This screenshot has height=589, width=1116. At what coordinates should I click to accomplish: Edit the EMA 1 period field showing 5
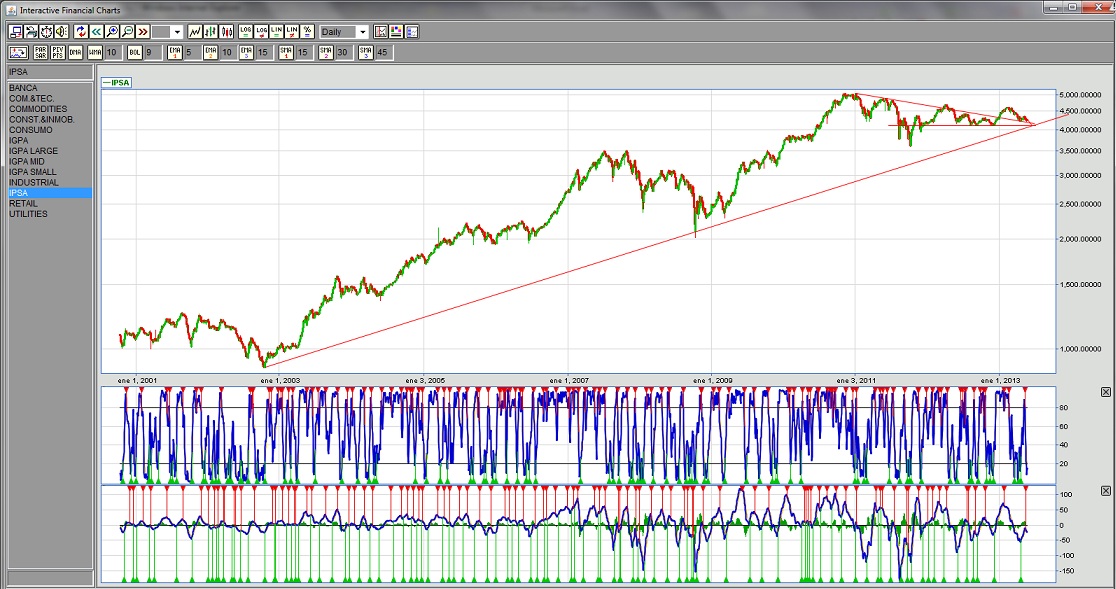point(193,53)
